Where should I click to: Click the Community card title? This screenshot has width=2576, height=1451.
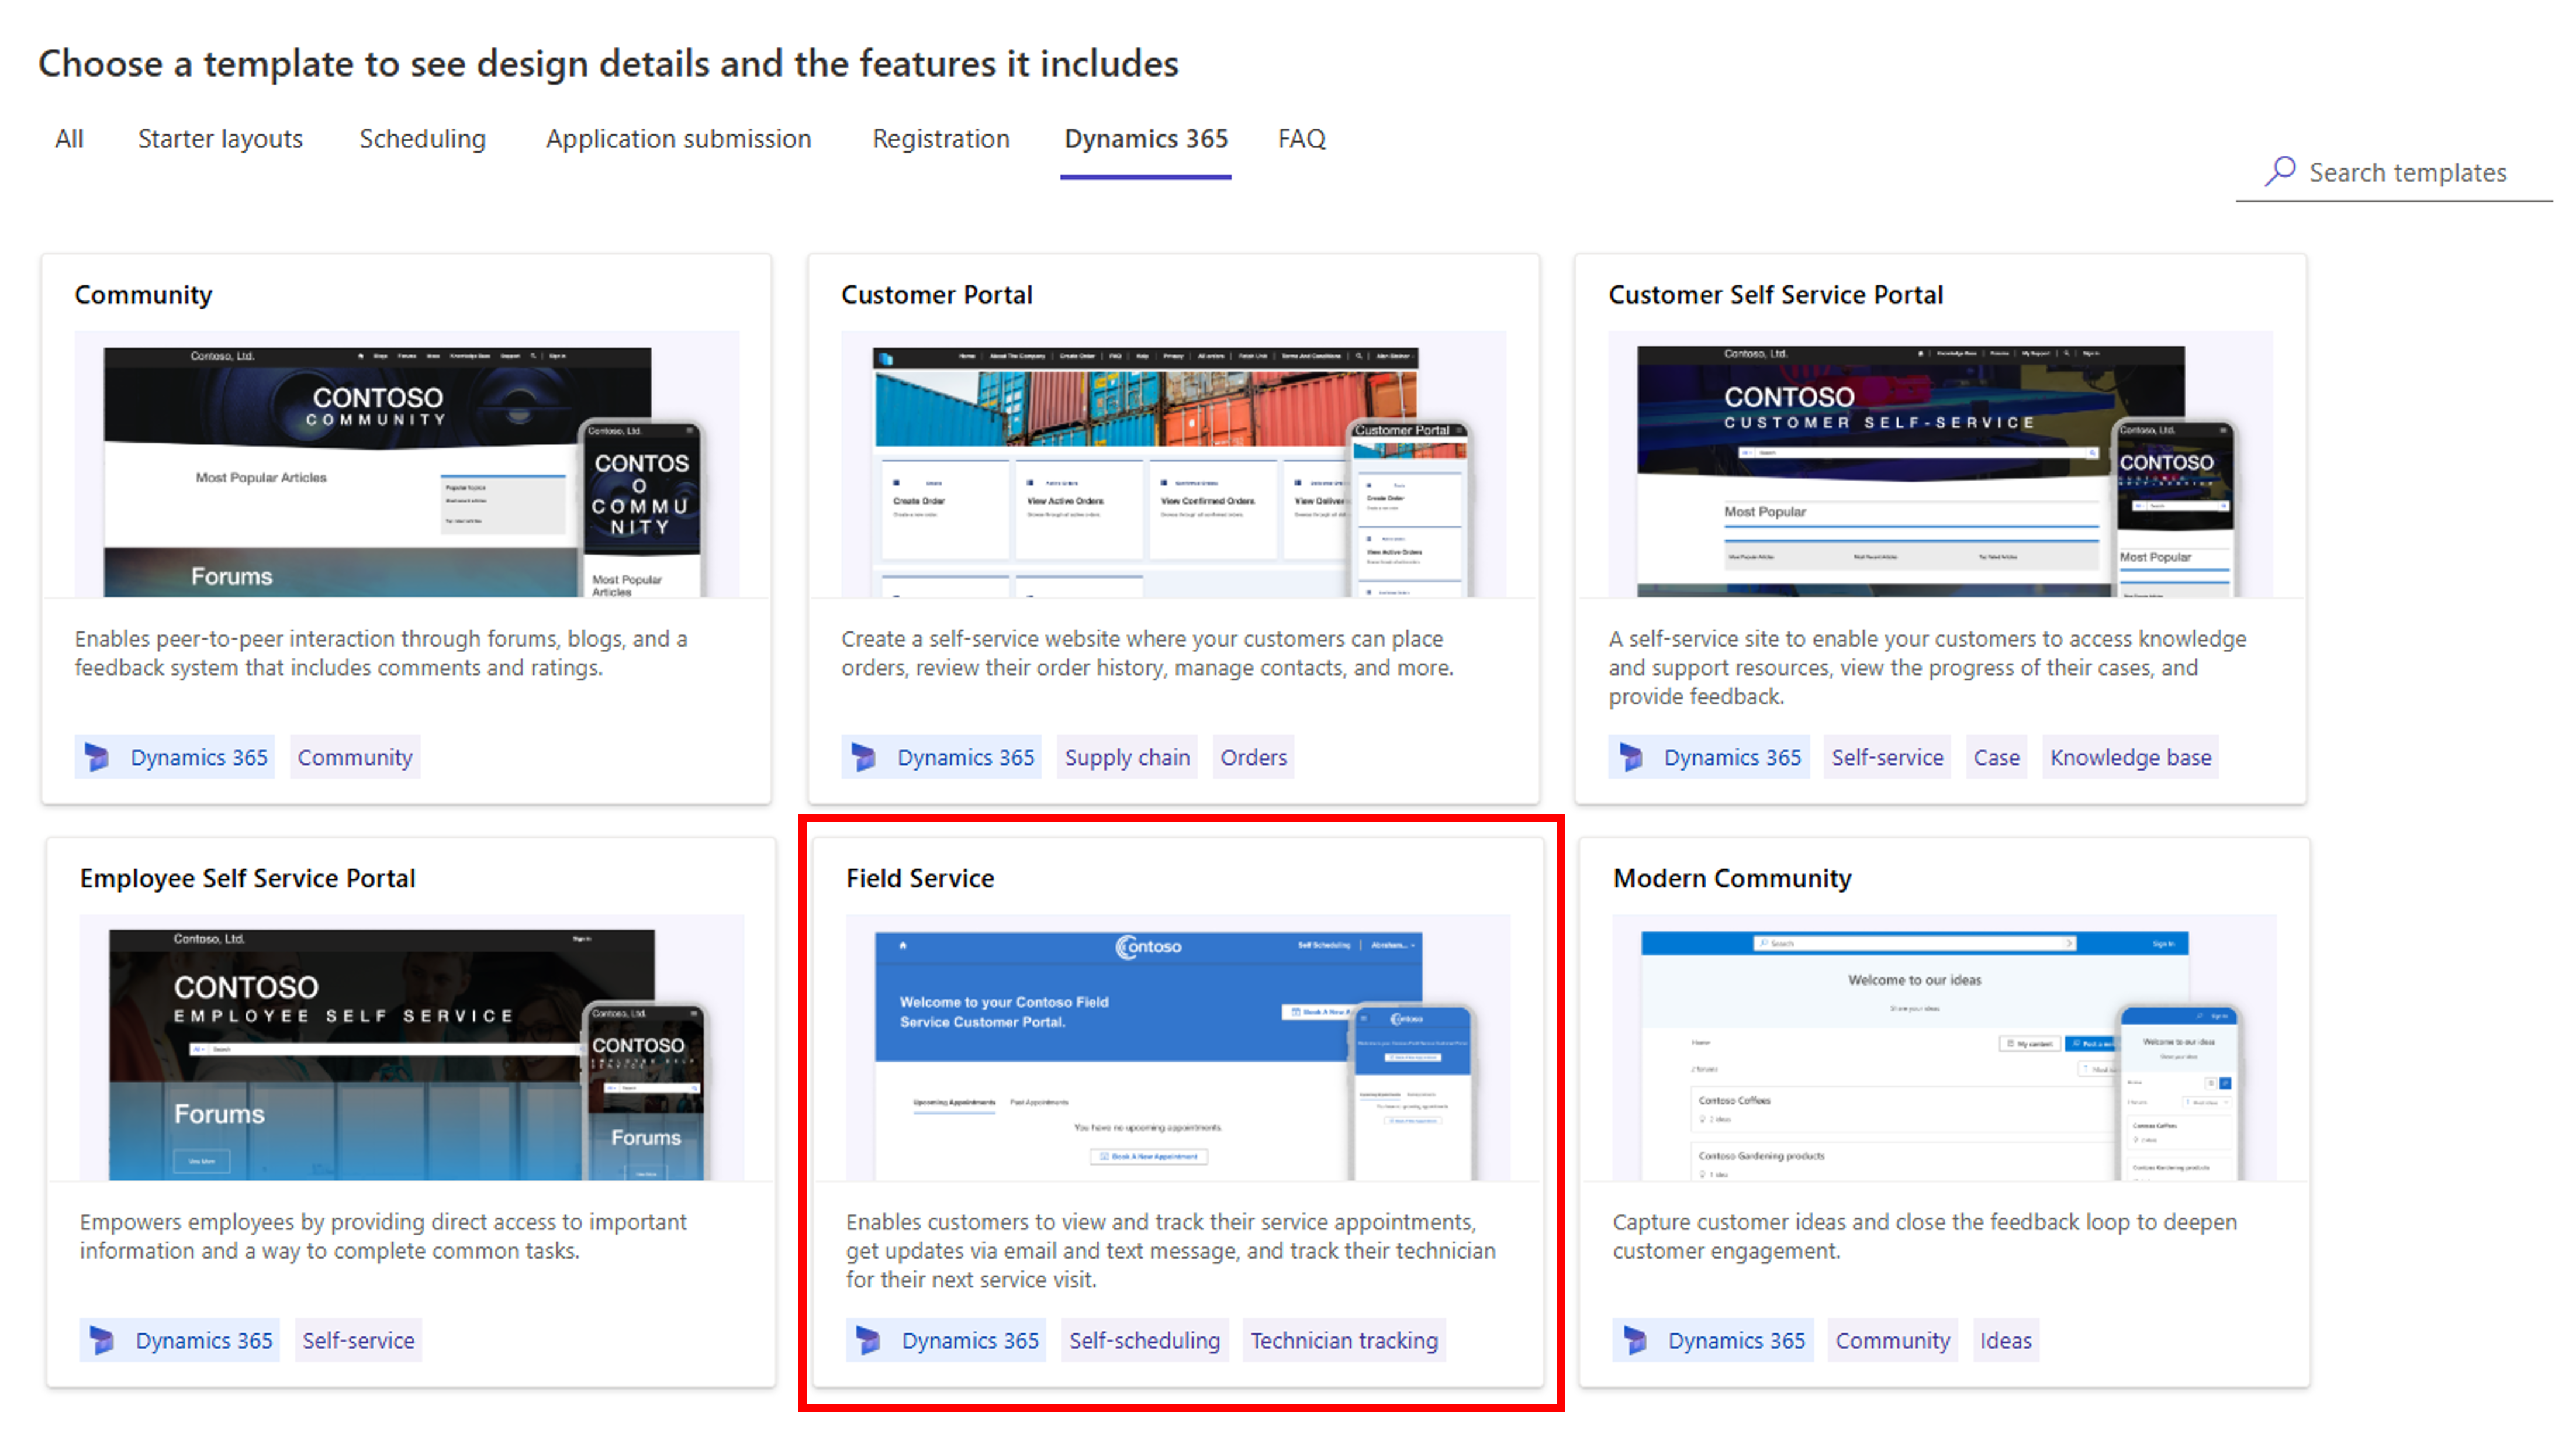click(x=143, y=295)
